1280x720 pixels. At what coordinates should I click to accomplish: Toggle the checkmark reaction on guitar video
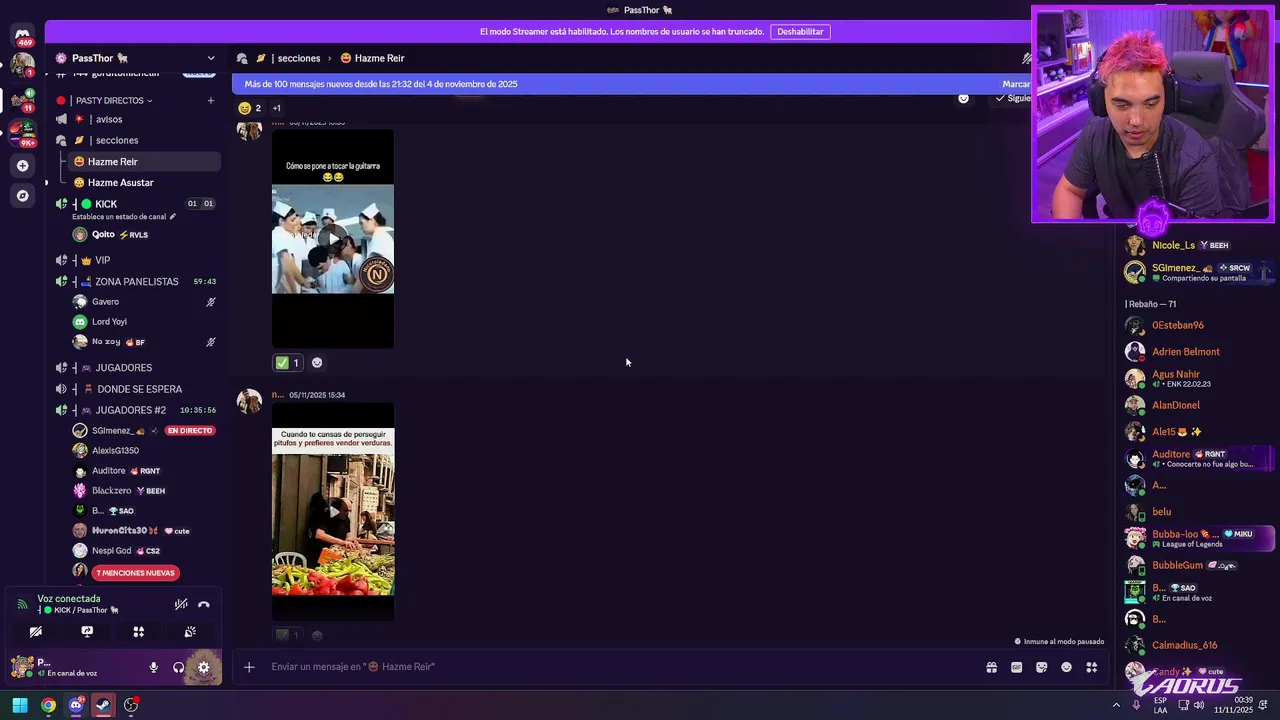(288, 363)
